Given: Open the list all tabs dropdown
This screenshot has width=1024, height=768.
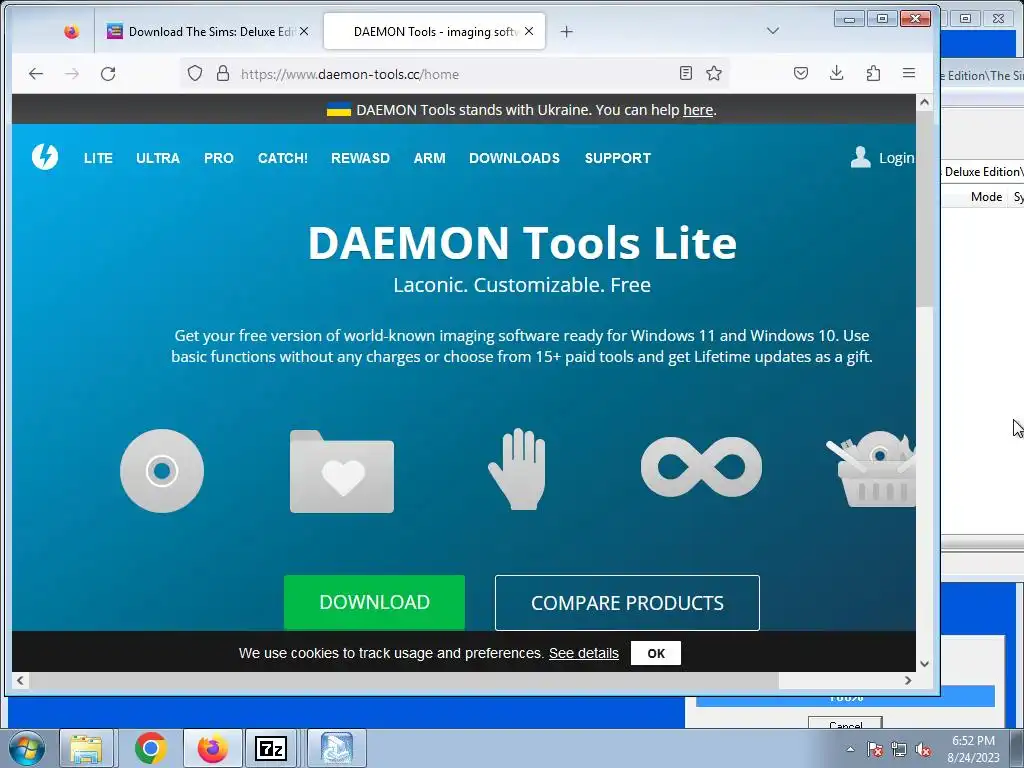Looking at the screenshot, I should (x=773, y=31).
